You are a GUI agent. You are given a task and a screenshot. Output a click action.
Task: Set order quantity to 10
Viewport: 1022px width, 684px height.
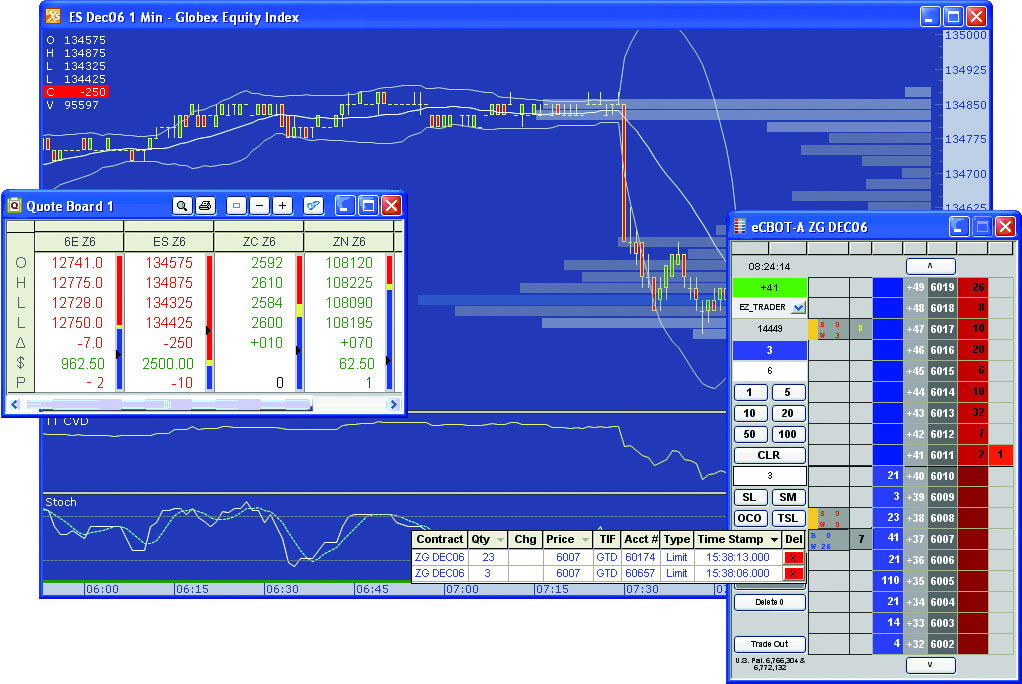(x=750, y=413)
